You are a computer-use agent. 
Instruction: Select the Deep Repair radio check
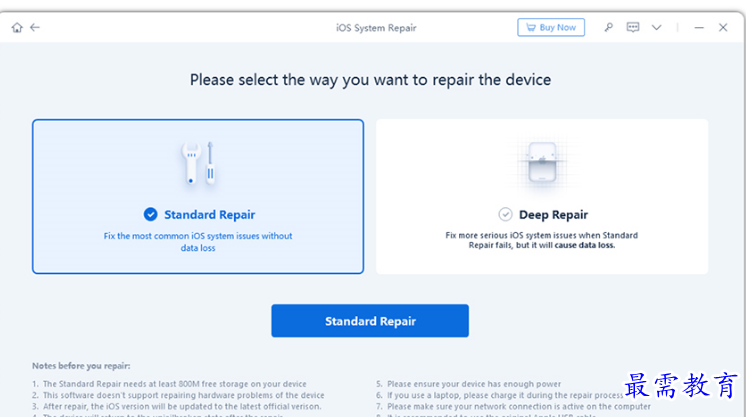(x=505, y=215)
